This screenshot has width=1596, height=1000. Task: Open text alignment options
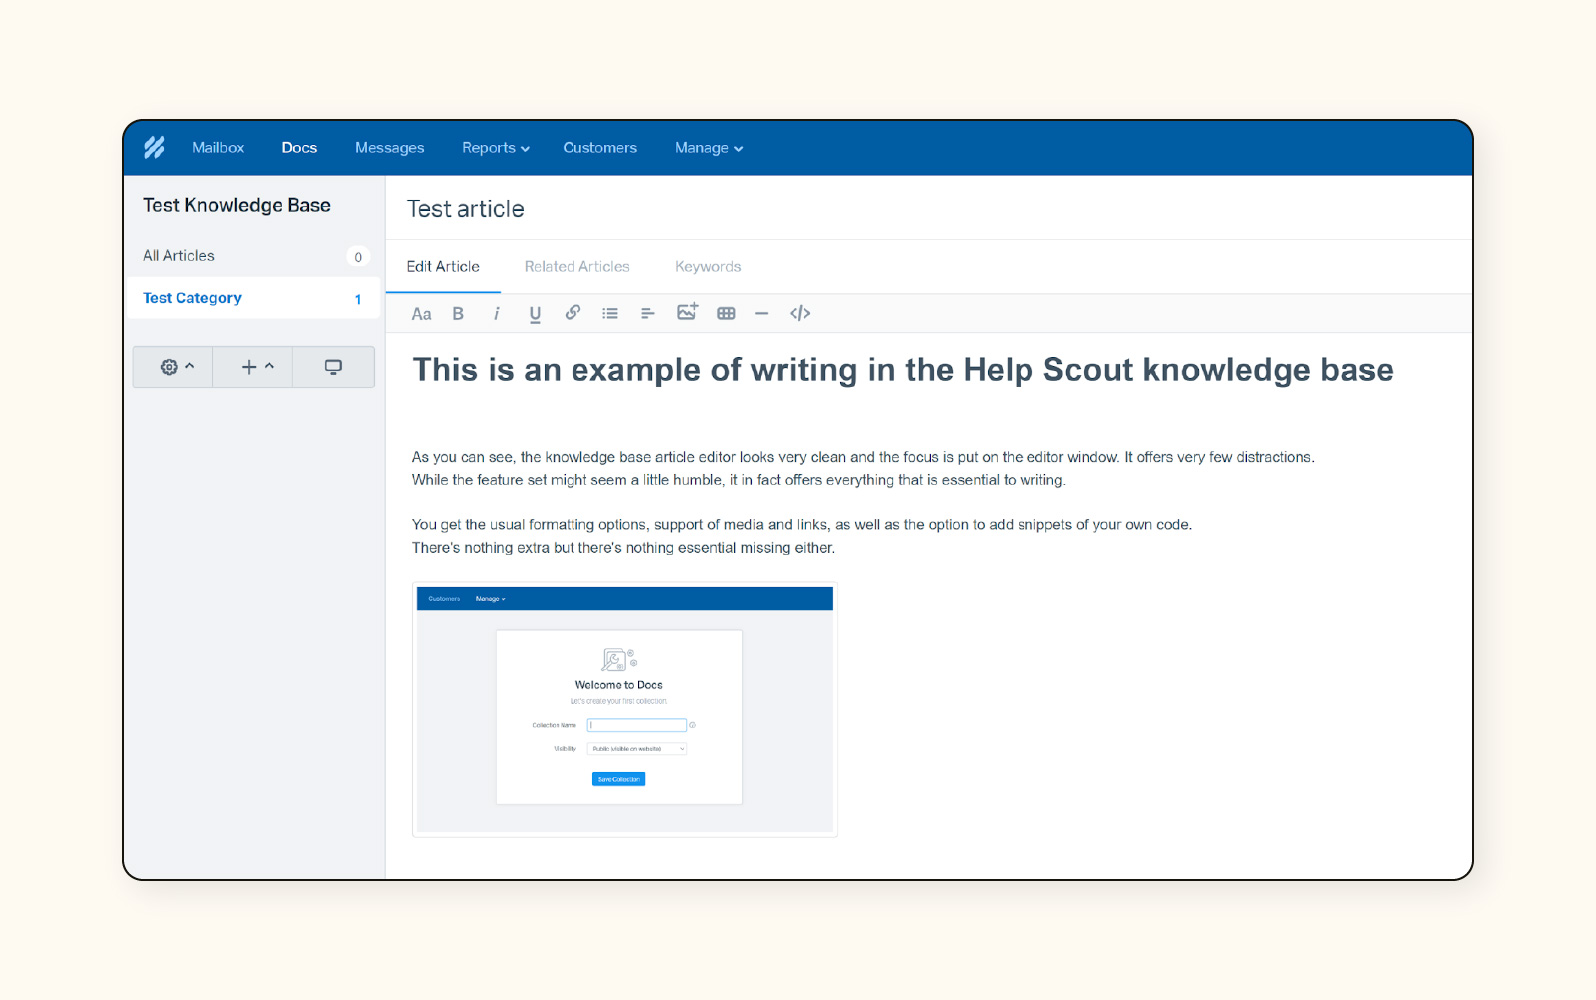(648, 313)
